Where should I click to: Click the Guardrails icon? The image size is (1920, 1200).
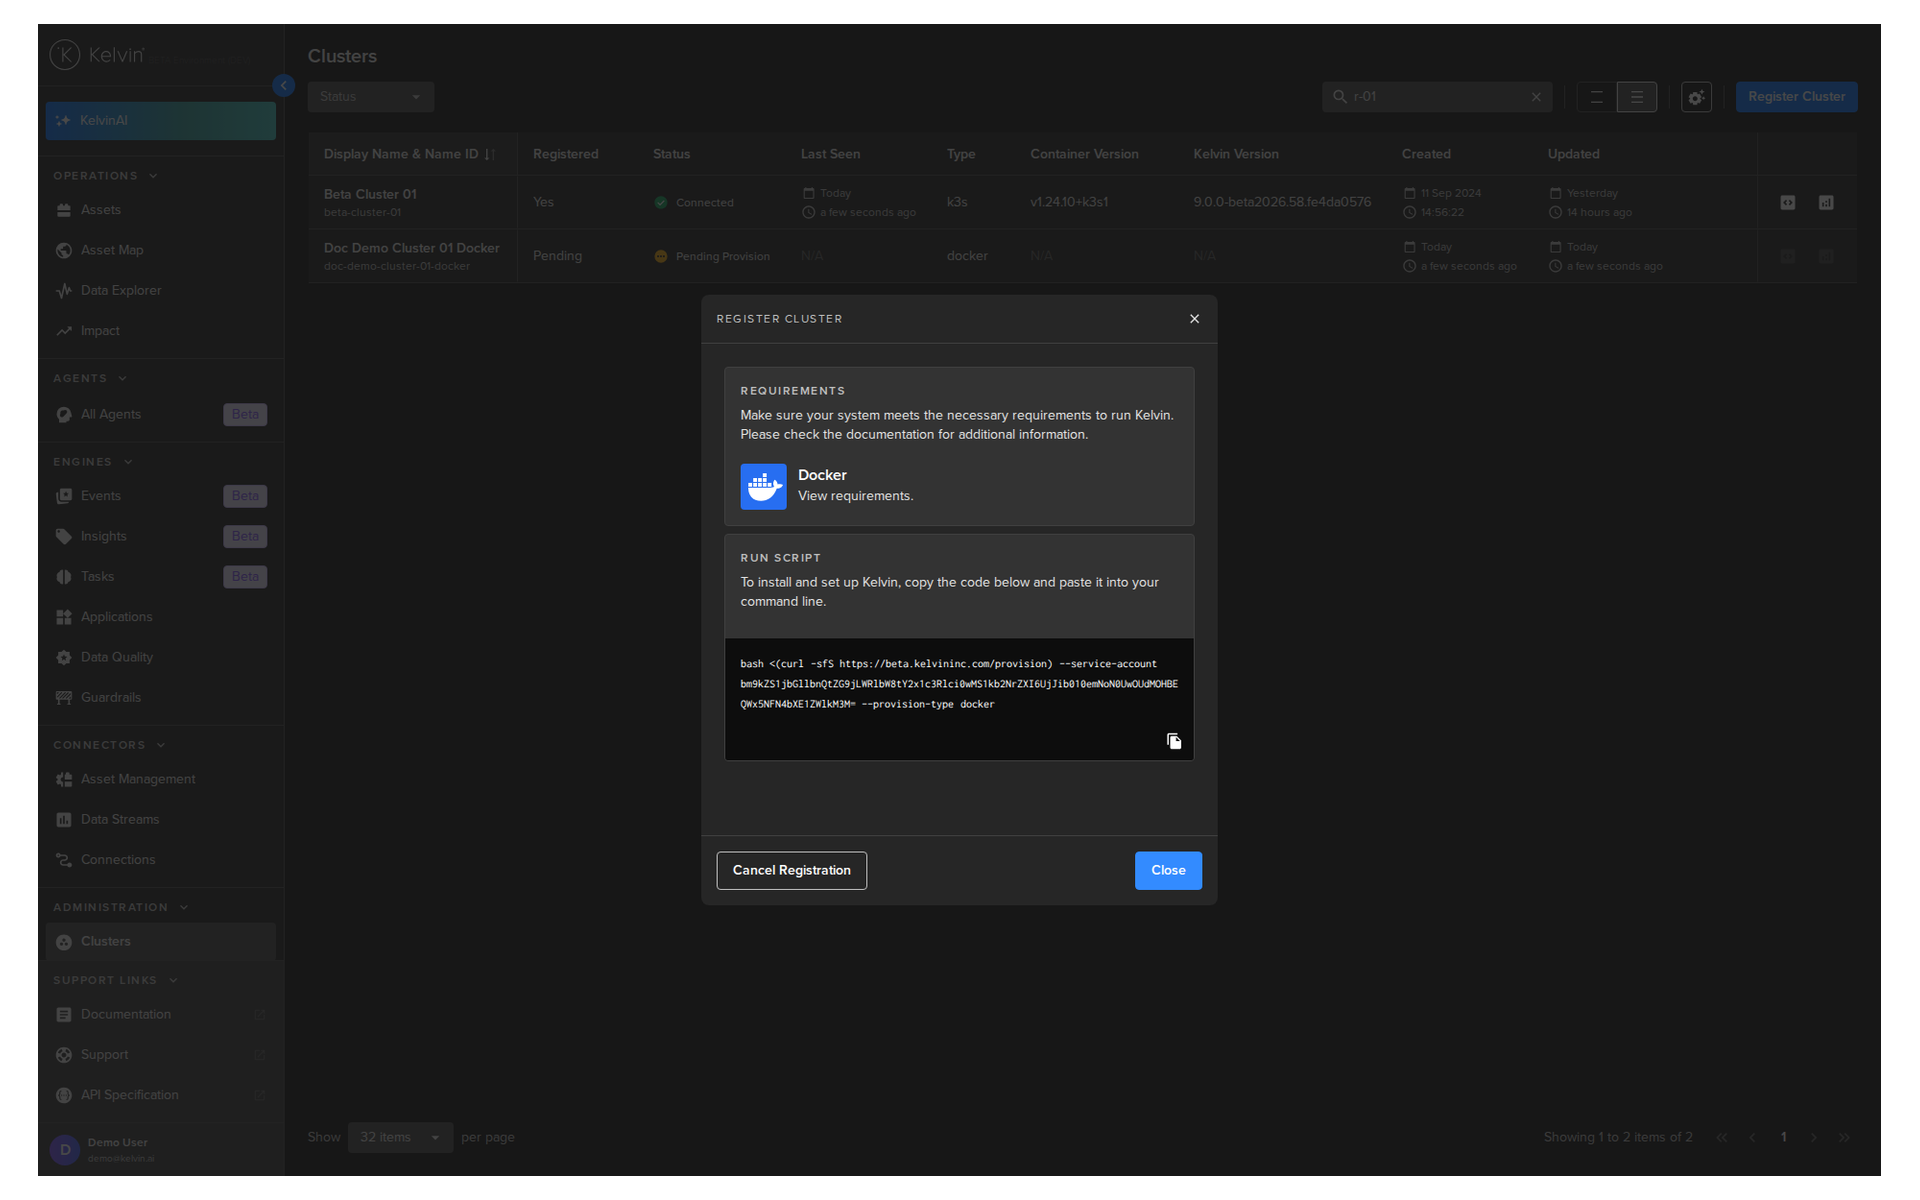point(64,698)
